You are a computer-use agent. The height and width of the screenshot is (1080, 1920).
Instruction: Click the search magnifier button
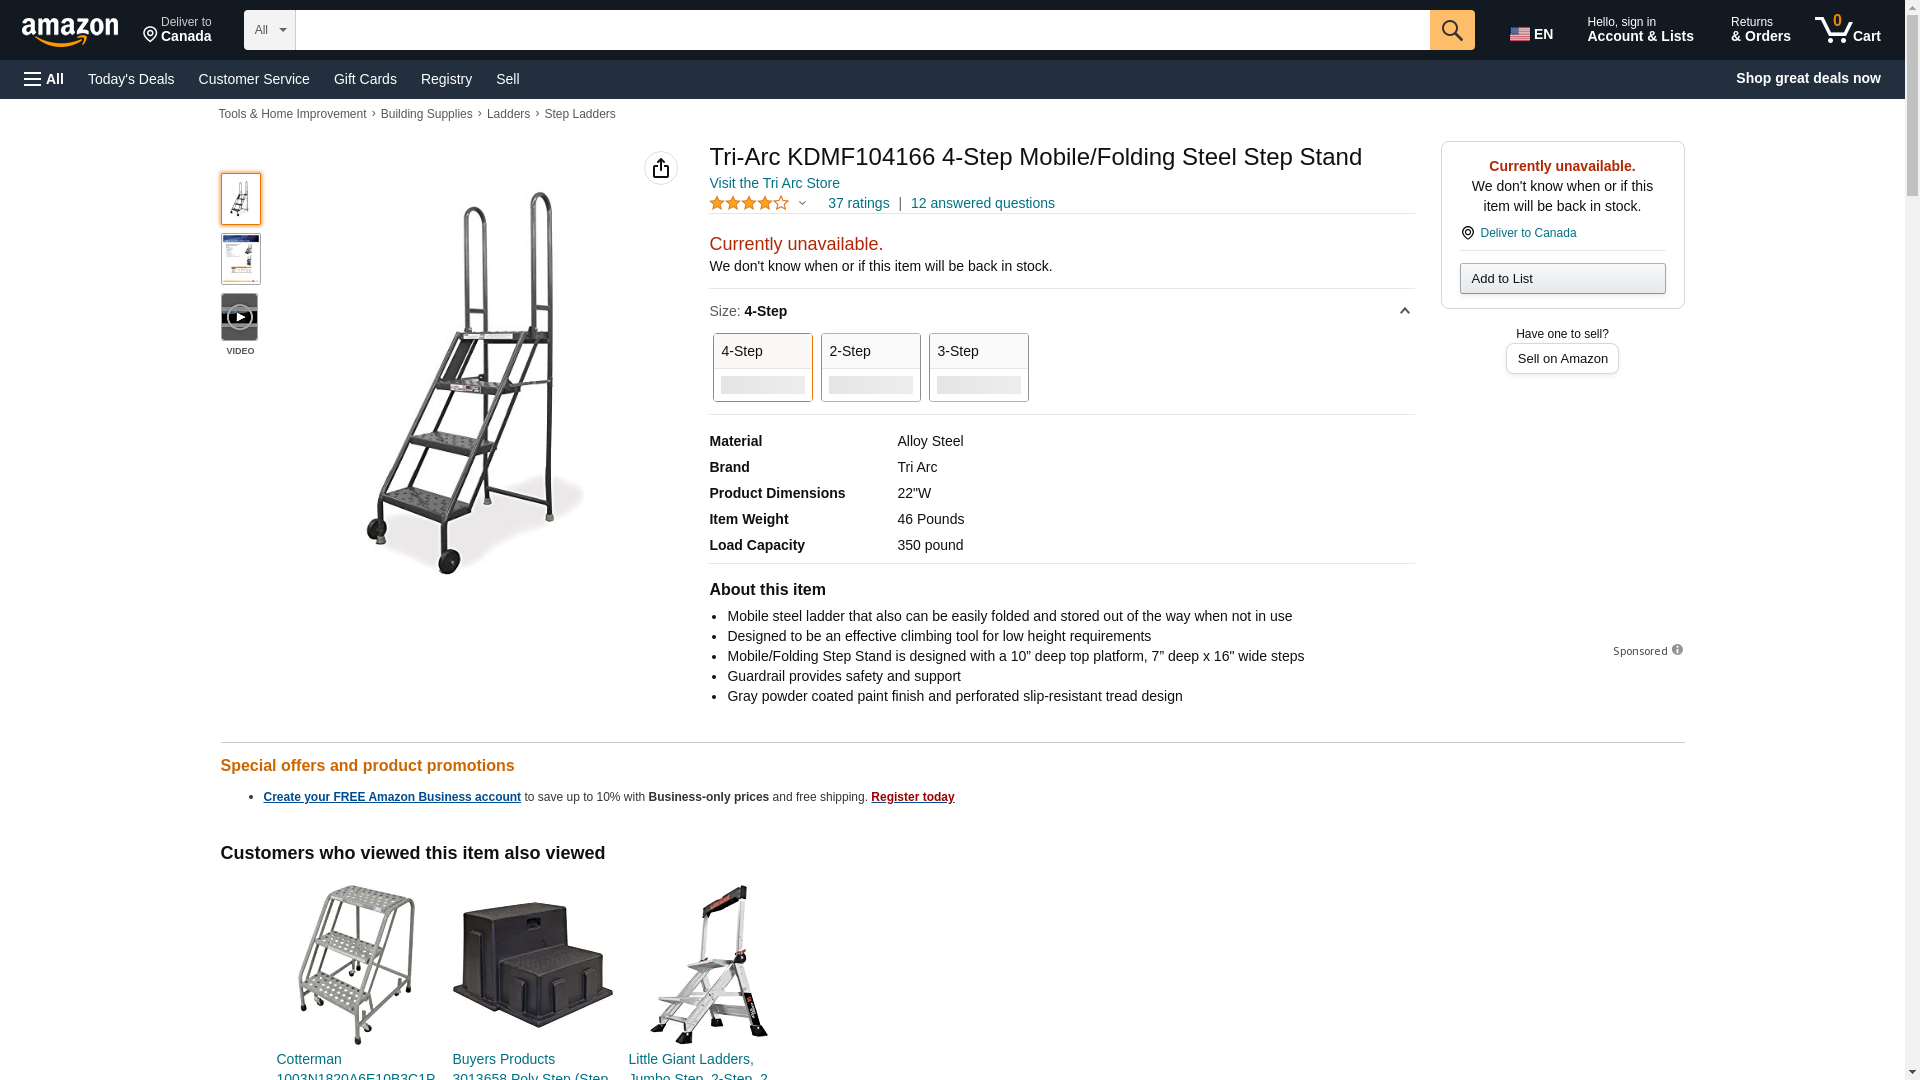1452,30
